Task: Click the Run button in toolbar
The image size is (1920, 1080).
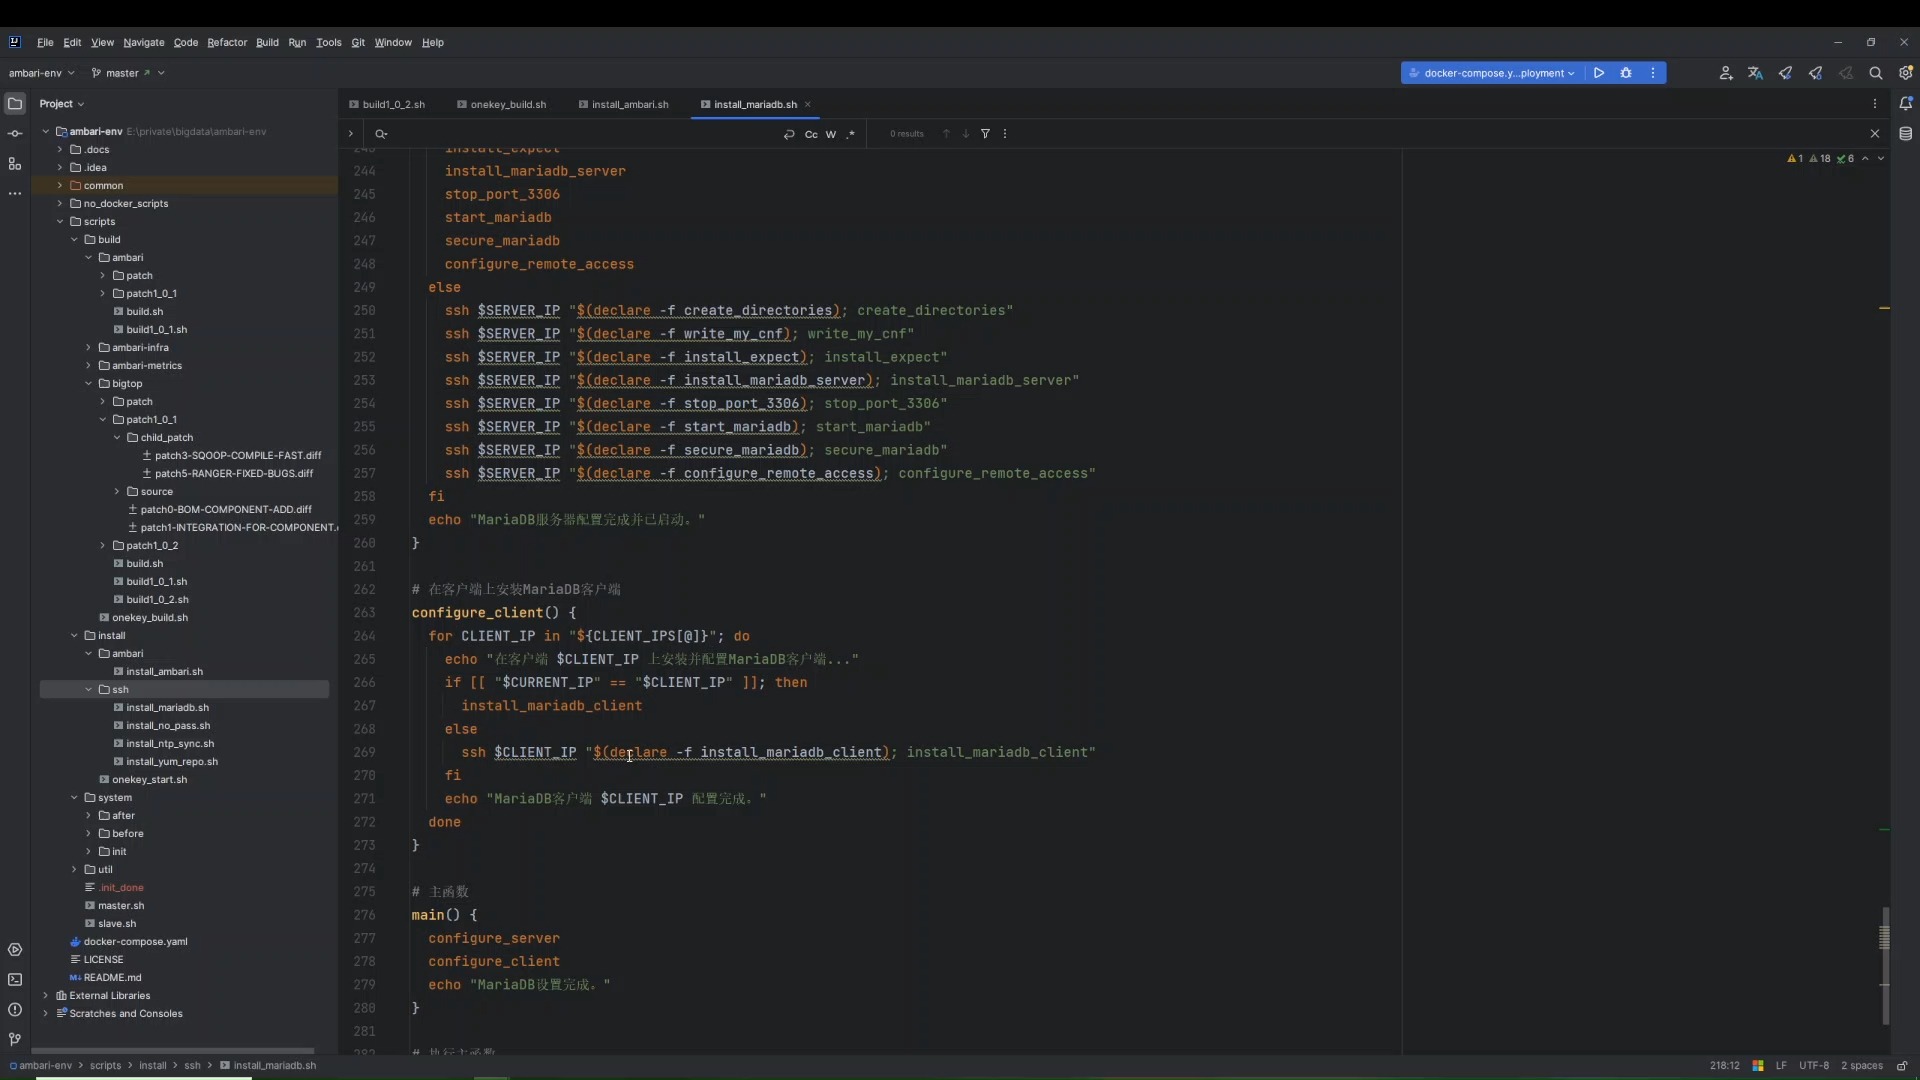Action: (1600, 73)
